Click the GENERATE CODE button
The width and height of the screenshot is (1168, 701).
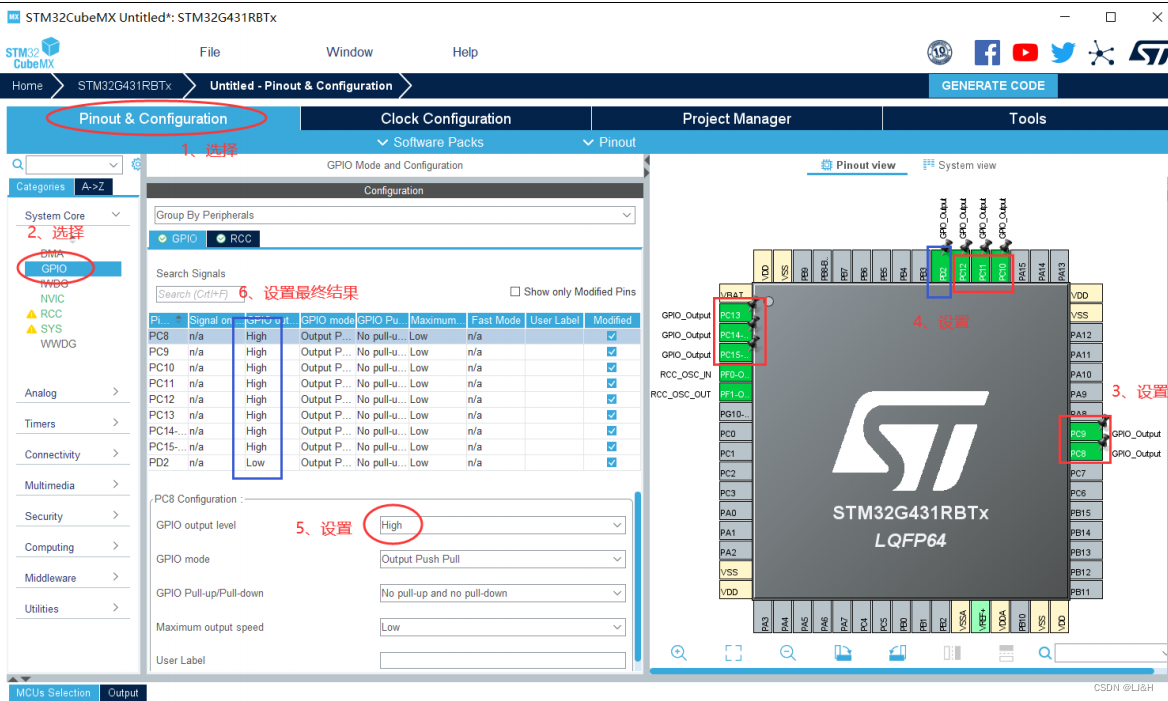point(992,86)
